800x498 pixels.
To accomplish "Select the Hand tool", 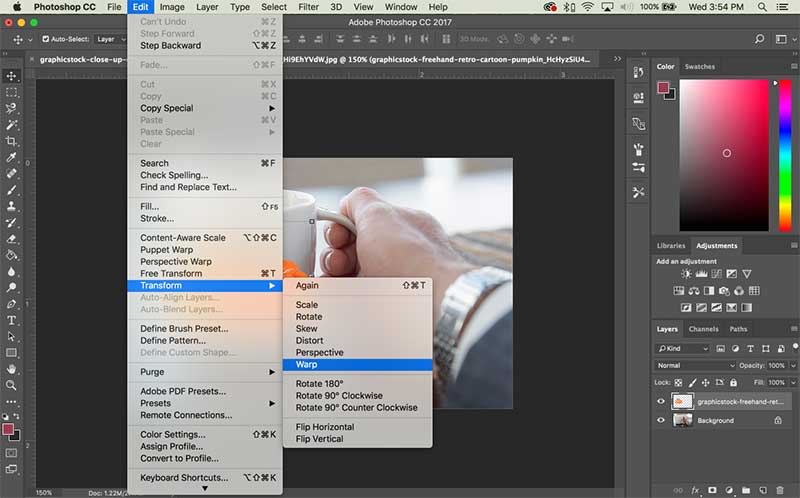I will pyautogui.click(x=11, y=369).
